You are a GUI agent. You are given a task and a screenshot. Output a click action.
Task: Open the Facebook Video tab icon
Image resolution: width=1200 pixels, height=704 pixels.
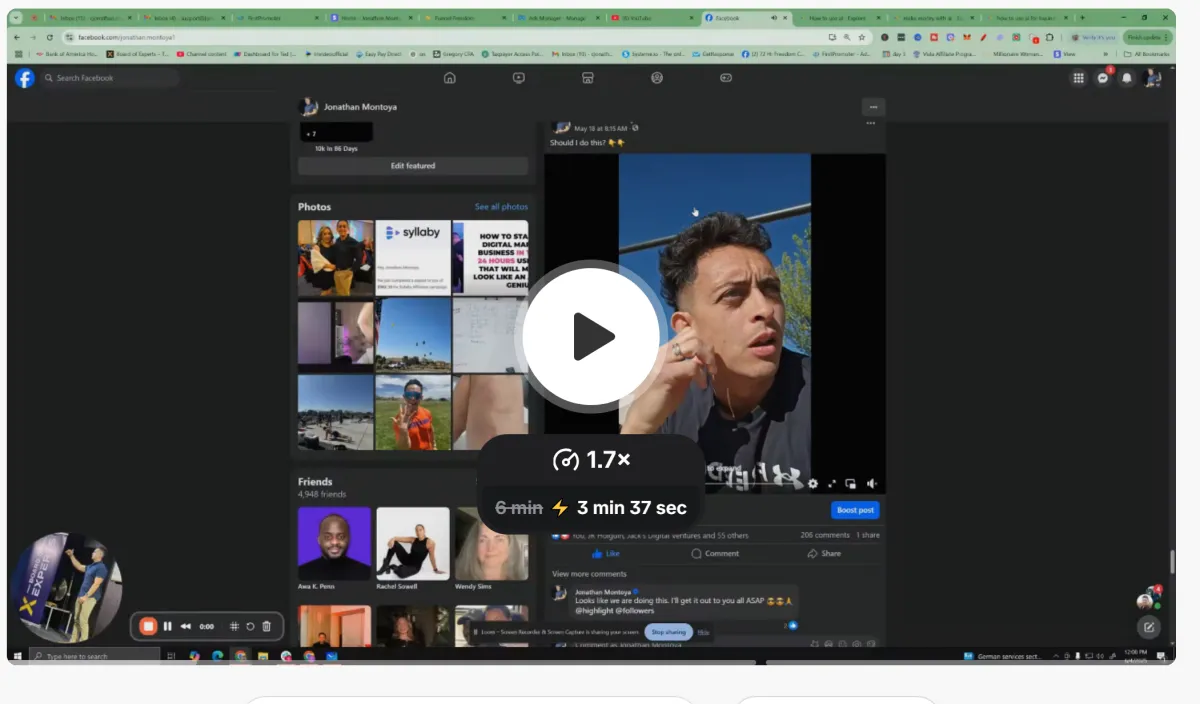[519, 78]
